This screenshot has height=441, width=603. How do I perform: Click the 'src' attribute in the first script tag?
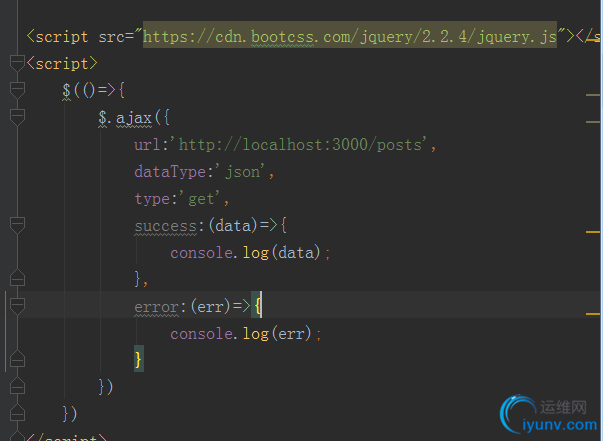point(111,37)
